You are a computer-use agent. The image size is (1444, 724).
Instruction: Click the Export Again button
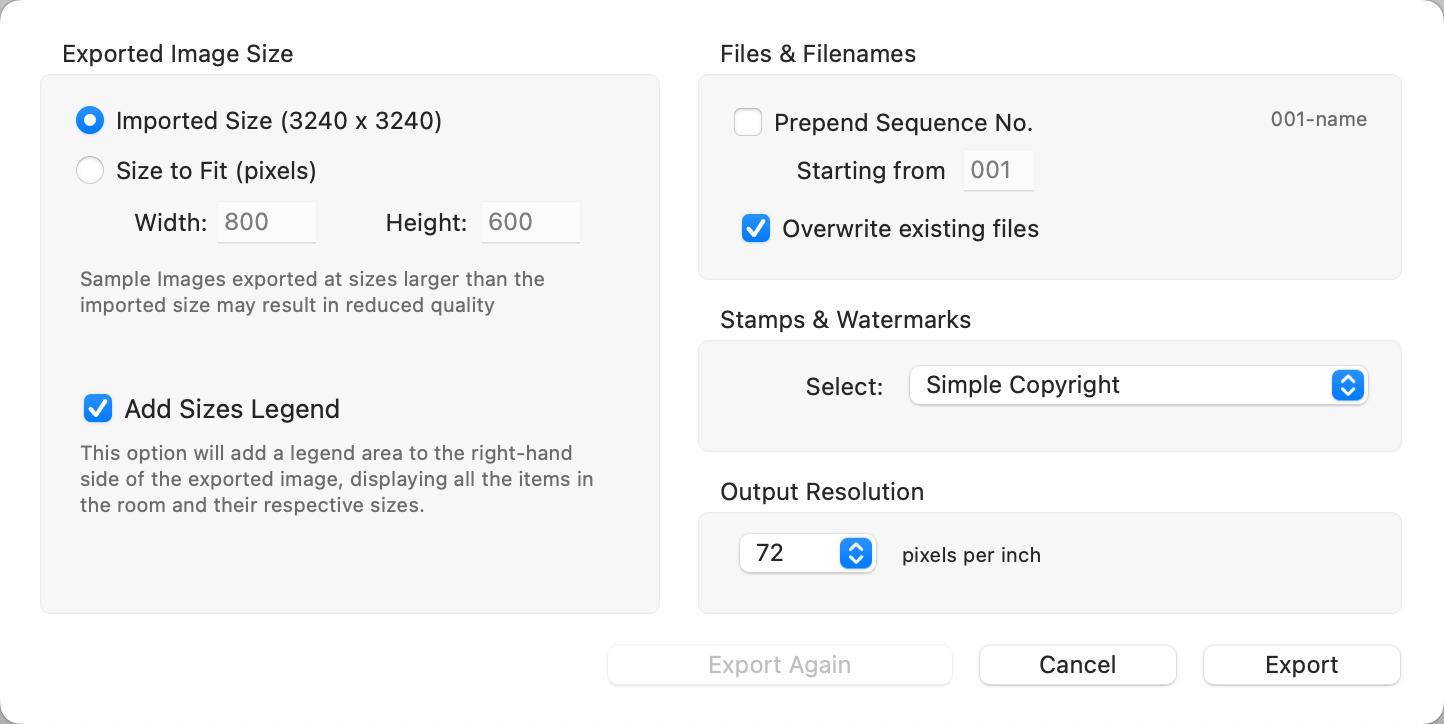pyautogui.click(x=779, y=665)
